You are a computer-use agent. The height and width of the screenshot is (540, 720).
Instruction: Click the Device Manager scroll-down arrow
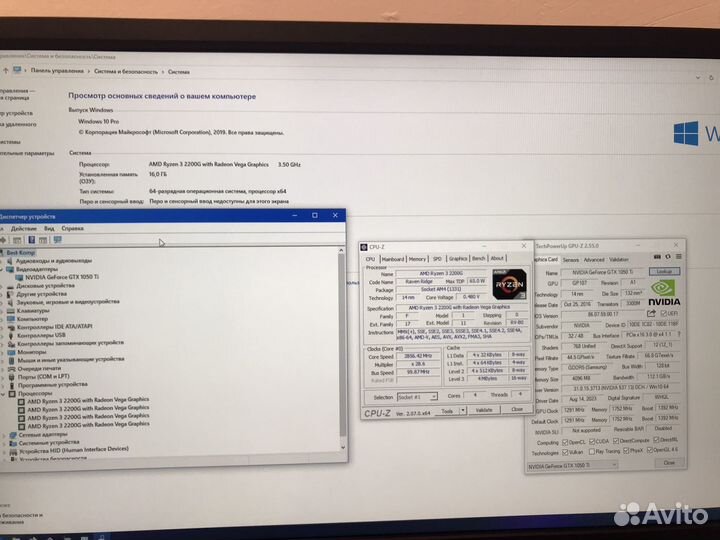click(343, 447)
